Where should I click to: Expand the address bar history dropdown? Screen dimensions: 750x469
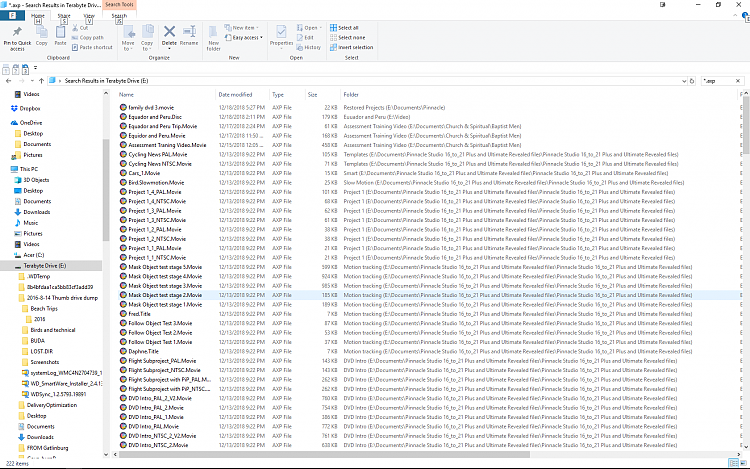pyautogui.click(x=684, y=81)
